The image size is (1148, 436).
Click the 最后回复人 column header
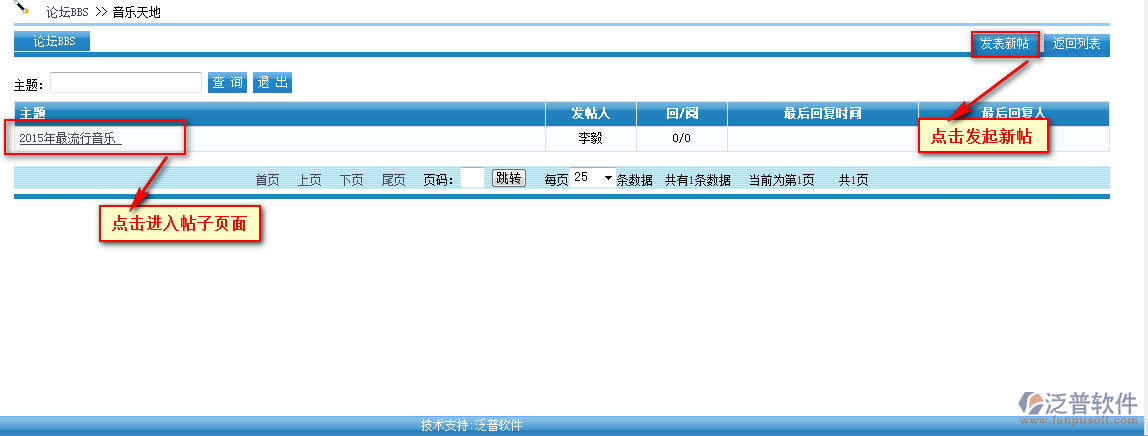point(1014,113)
